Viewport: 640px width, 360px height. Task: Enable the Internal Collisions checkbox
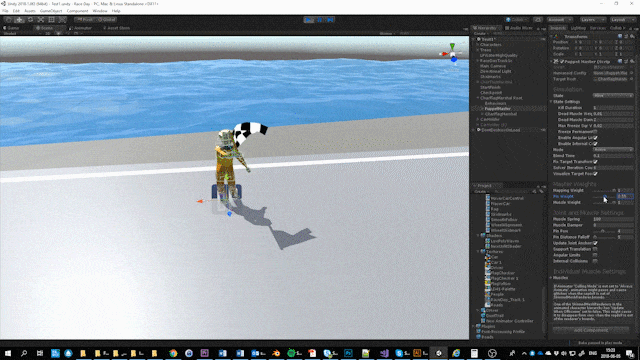coord(595,261)
